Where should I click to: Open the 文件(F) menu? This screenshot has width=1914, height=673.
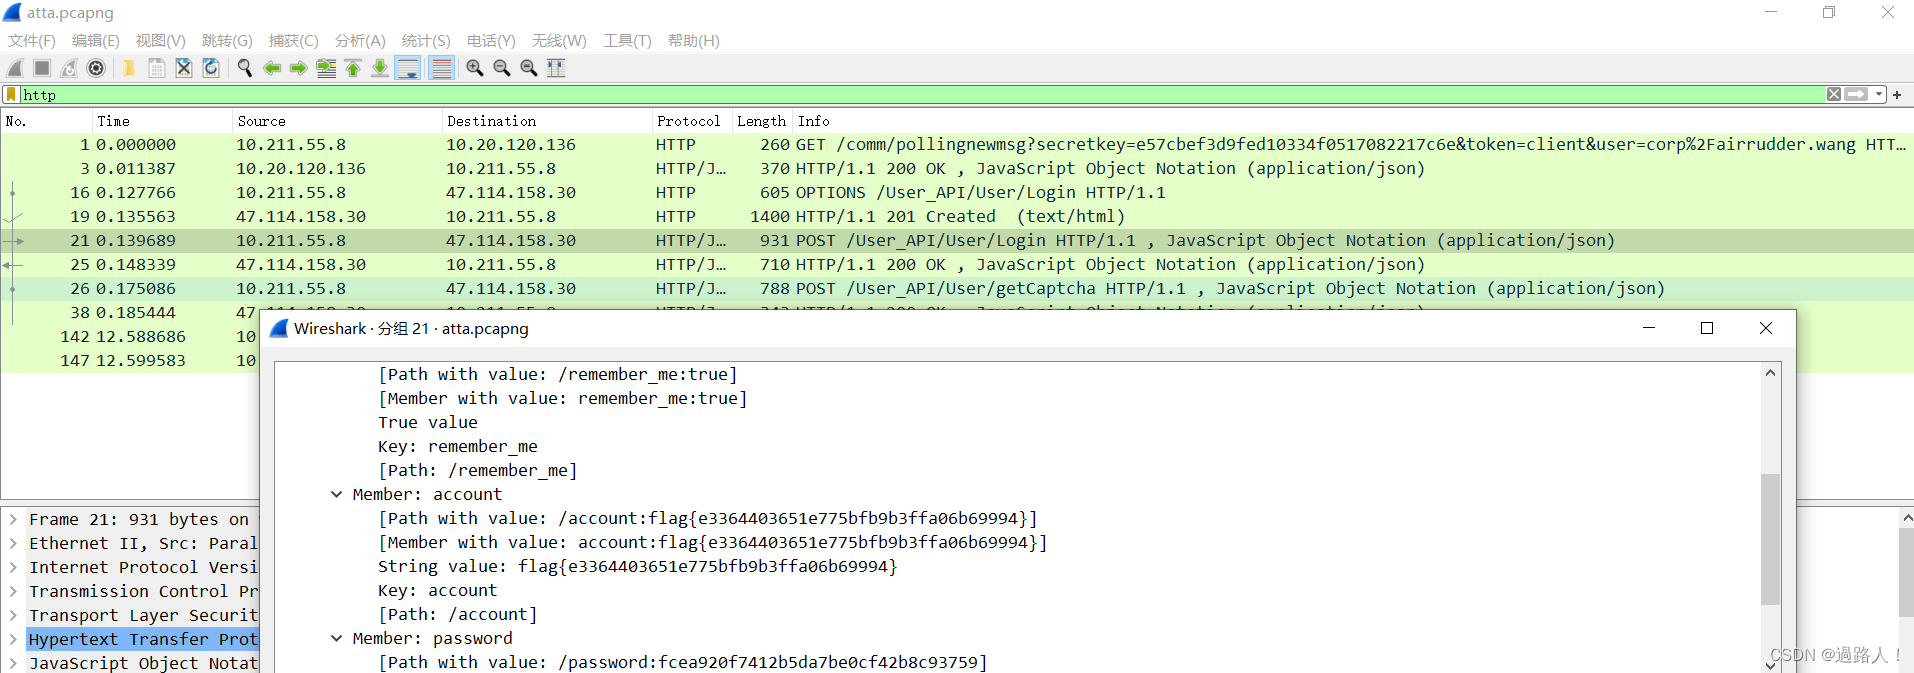tap(32, 41)
